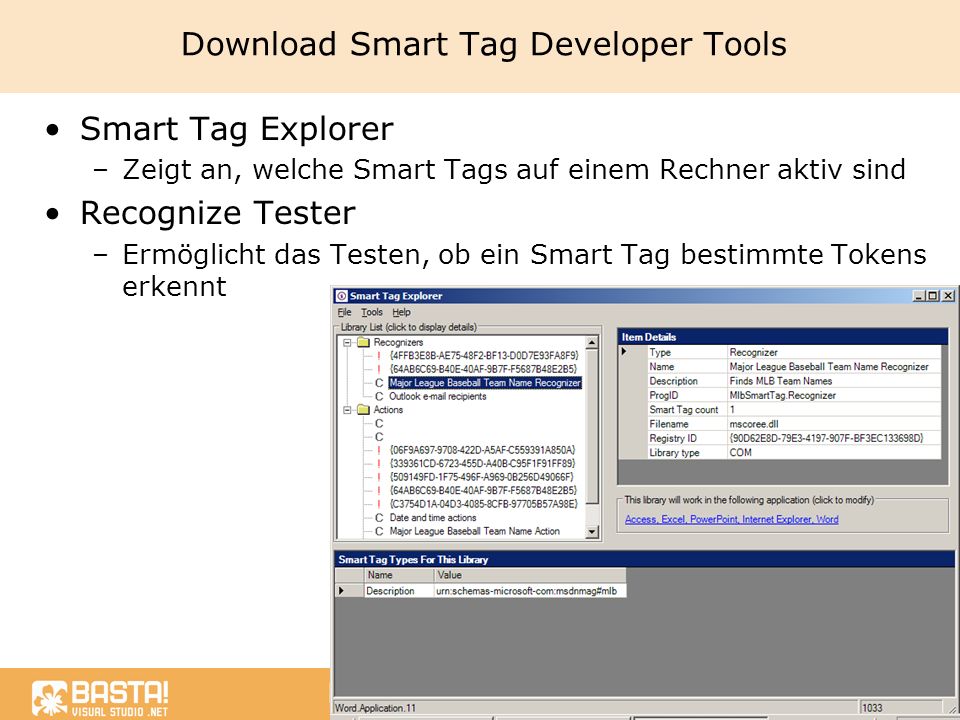Image resolution: width=960 pixels, height=720 pixels.
Task: Select Major League Baseball Team Name Action
Action: coord(474,531)
